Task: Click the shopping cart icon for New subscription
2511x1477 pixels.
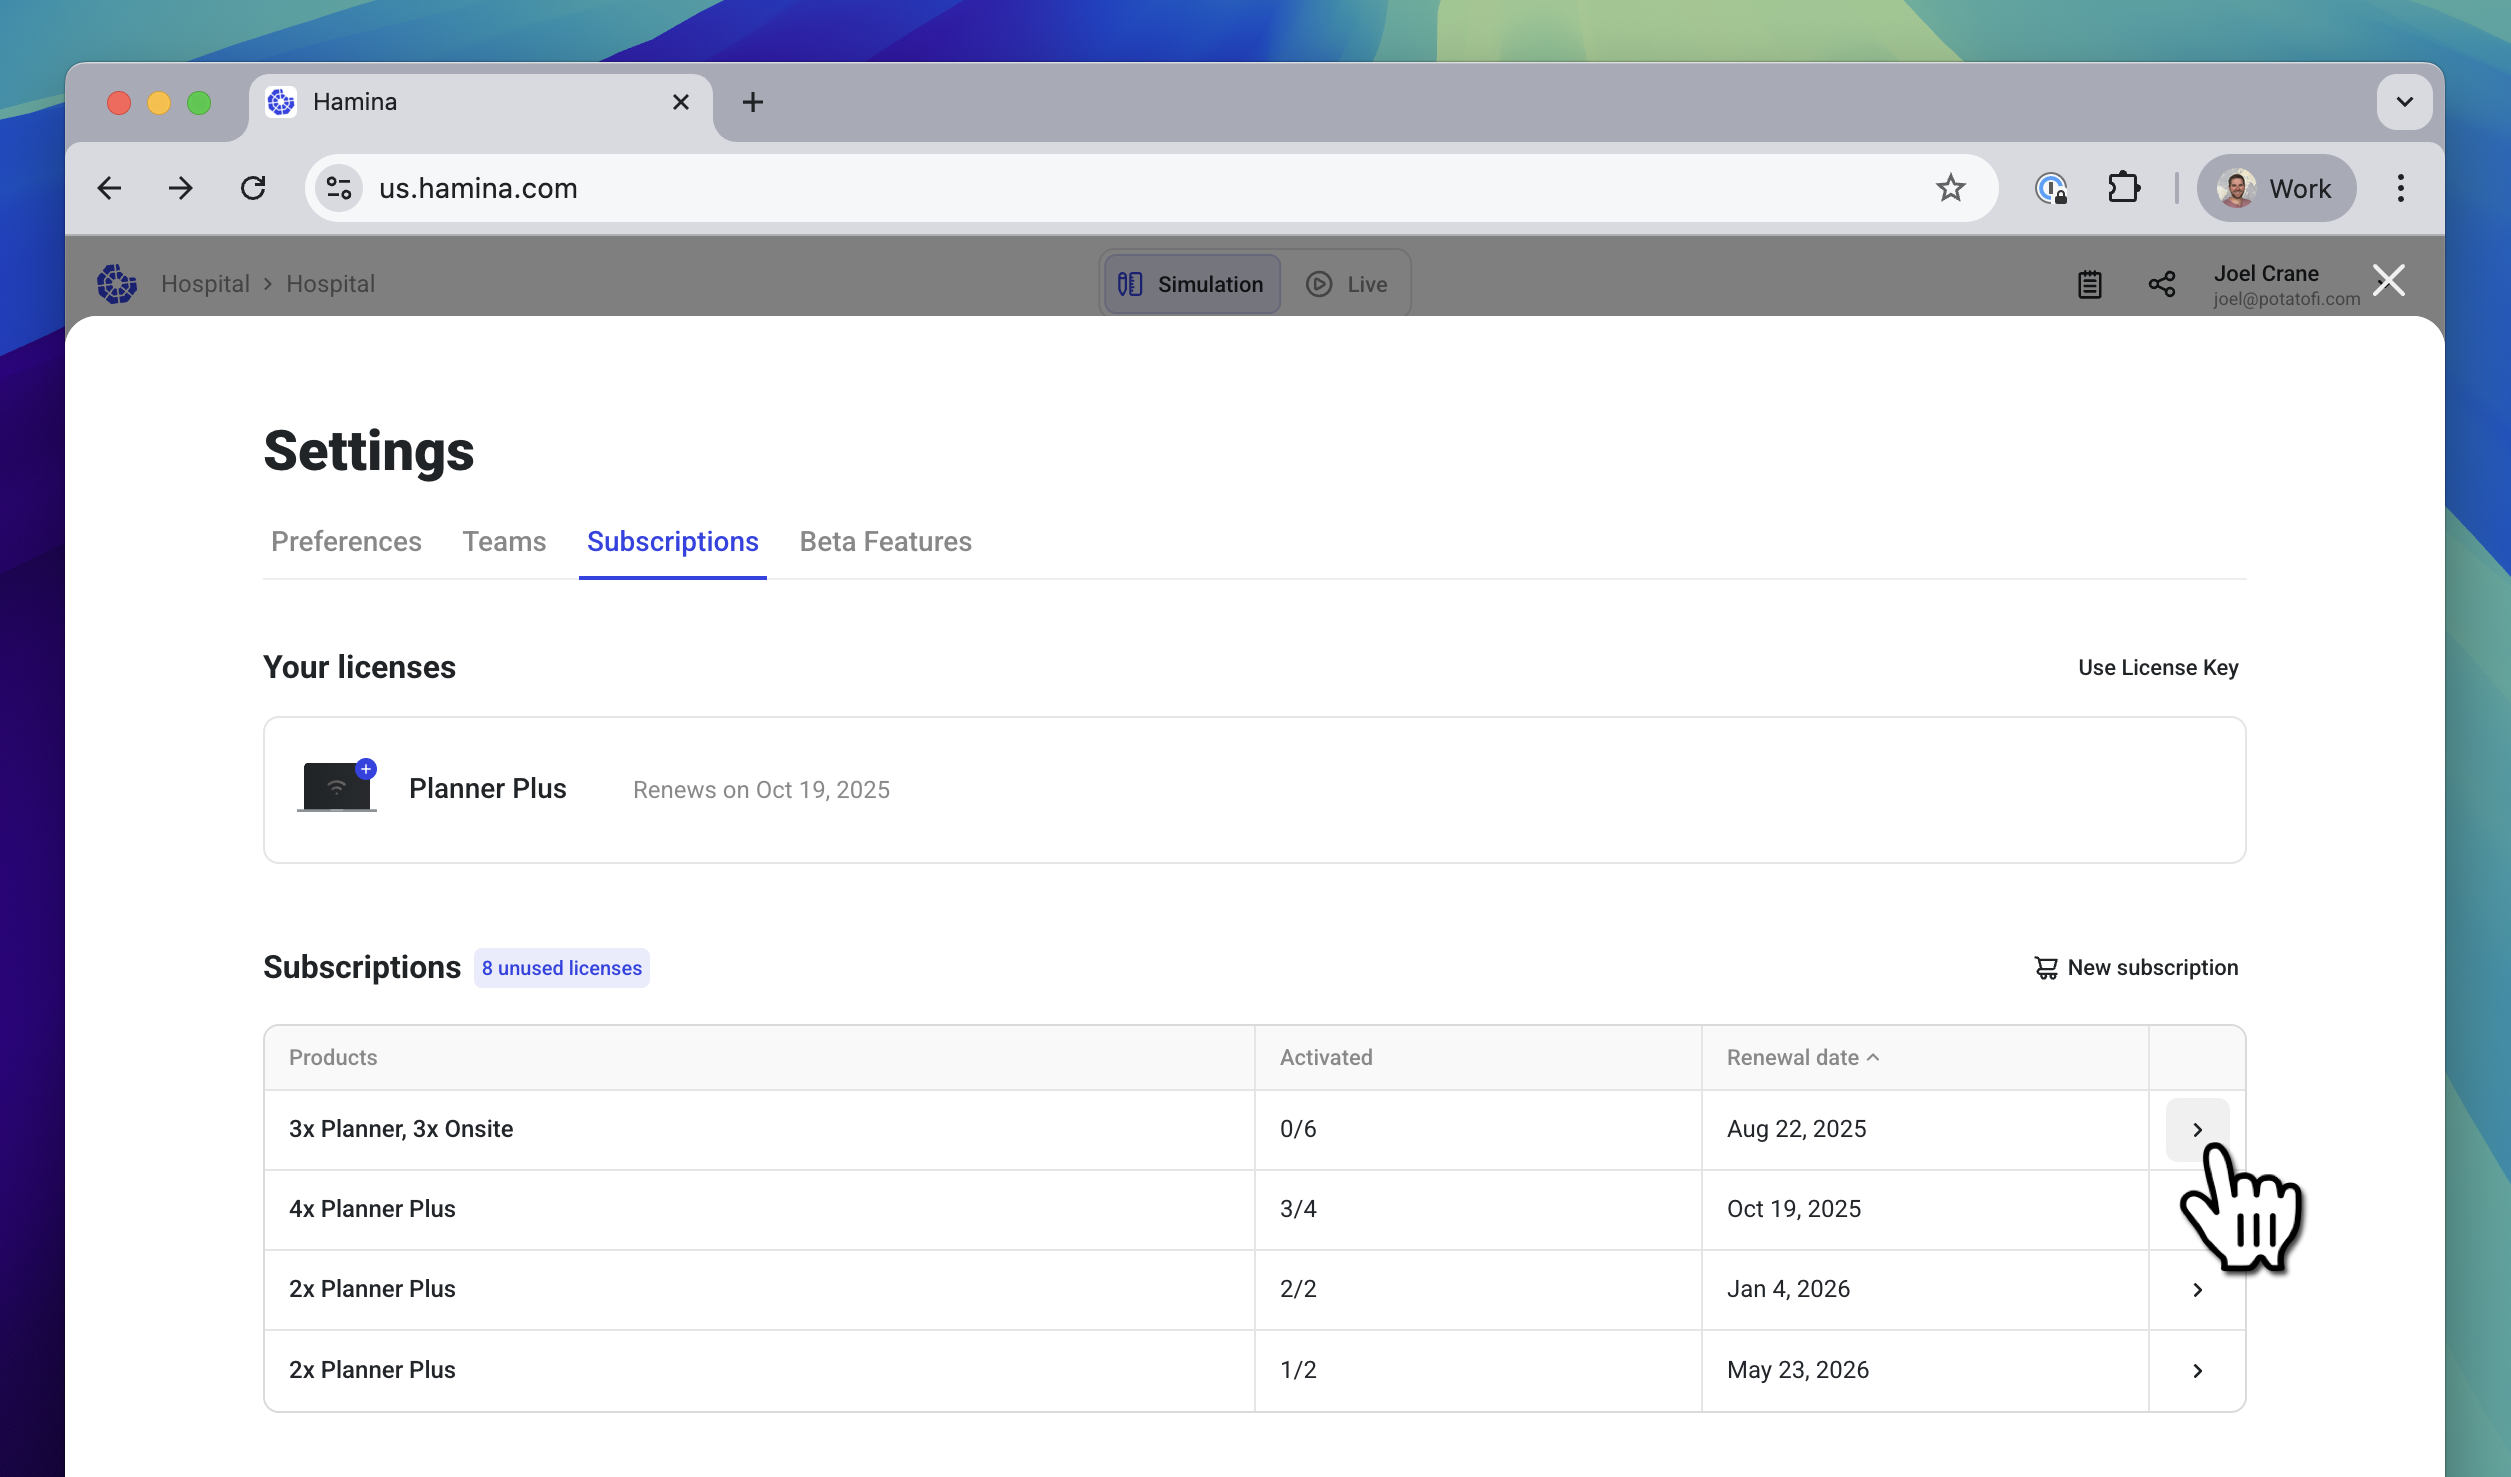Action: tap(2046, 968)
